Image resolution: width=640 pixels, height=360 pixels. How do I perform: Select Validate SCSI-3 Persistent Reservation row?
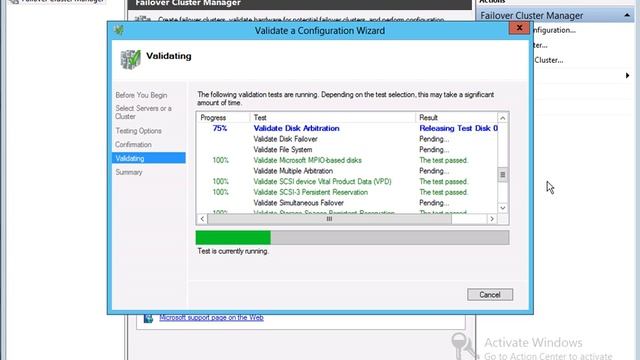point(347,192)
